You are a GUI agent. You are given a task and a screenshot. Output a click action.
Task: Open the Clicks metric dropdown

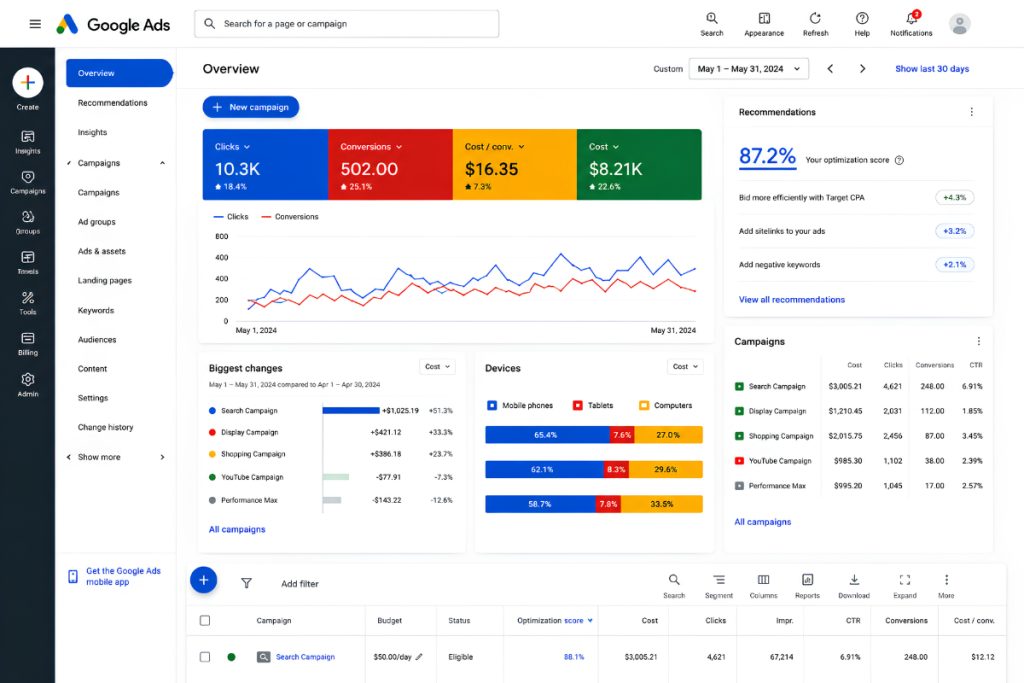[x=232, y=147]
